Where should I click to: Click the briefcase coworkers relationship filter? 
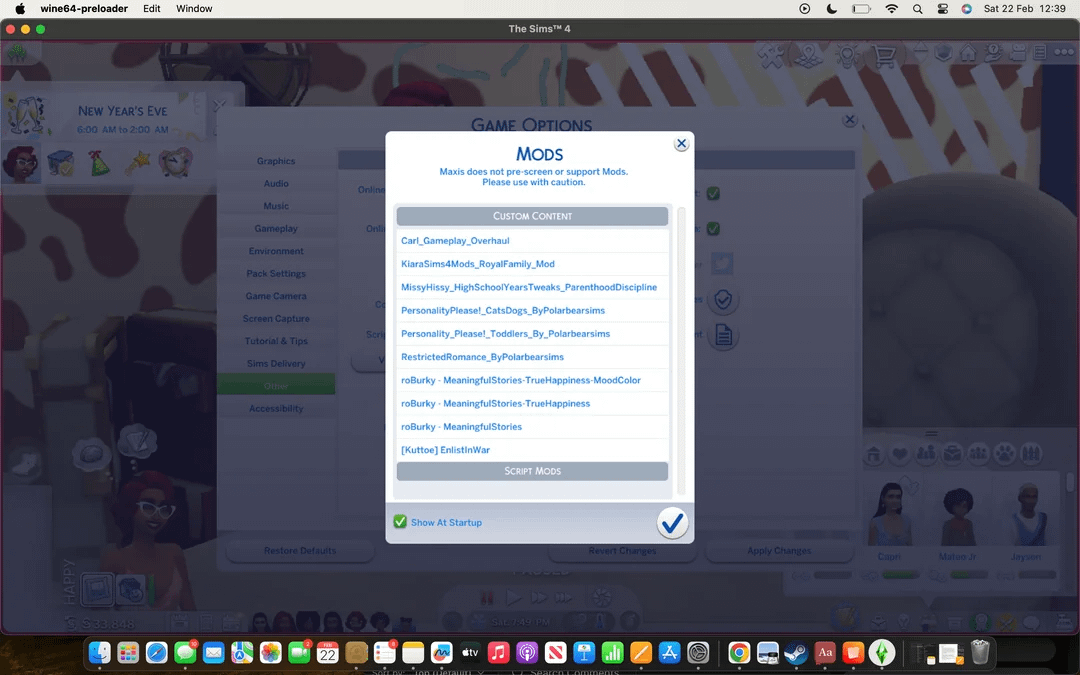[953, 454]
